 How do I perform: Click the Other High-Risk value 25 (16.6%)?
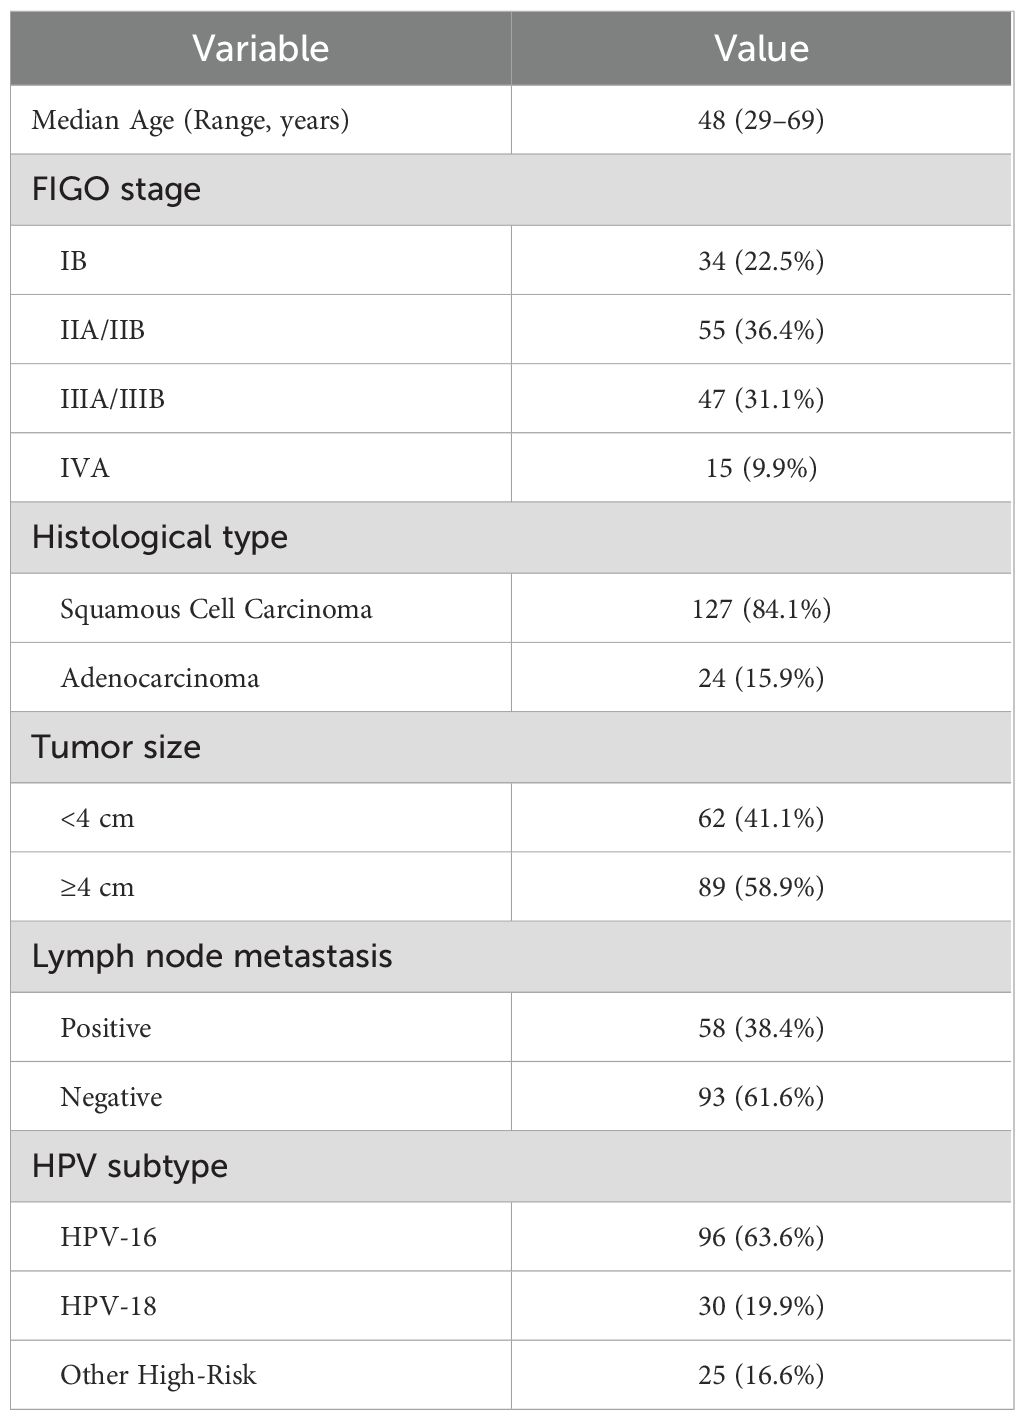pos(761,1375)
